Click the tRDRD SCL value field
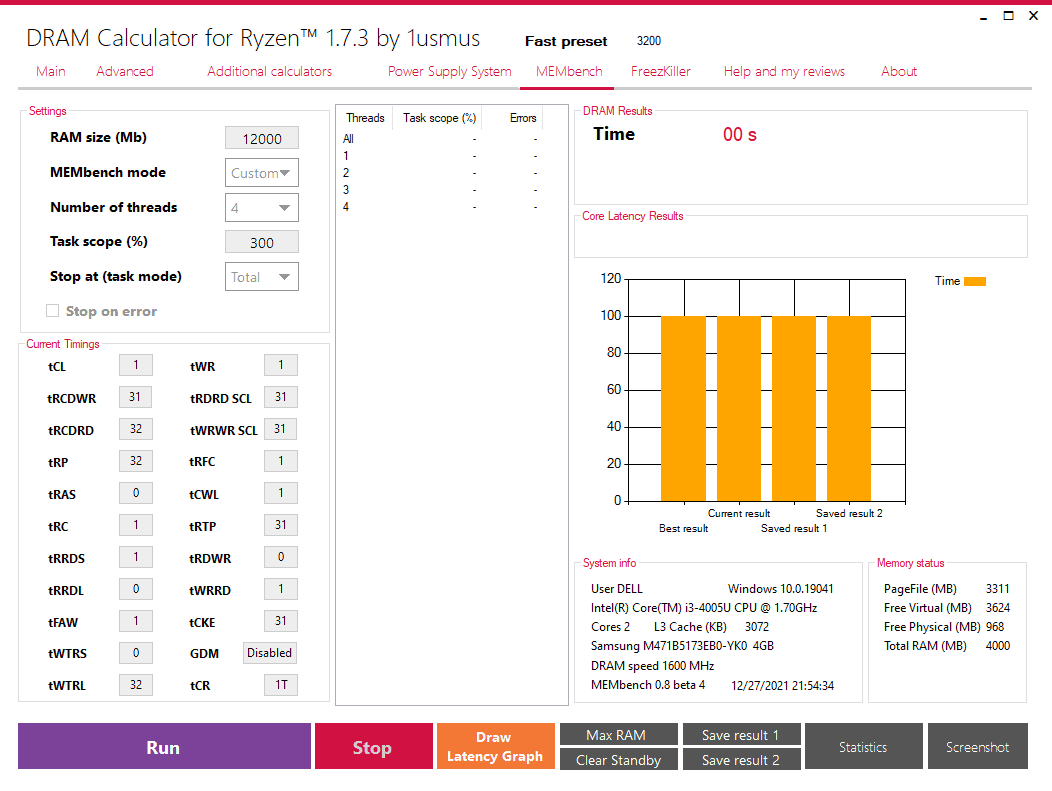This screenshot has height=791, width=1052. 280,397
